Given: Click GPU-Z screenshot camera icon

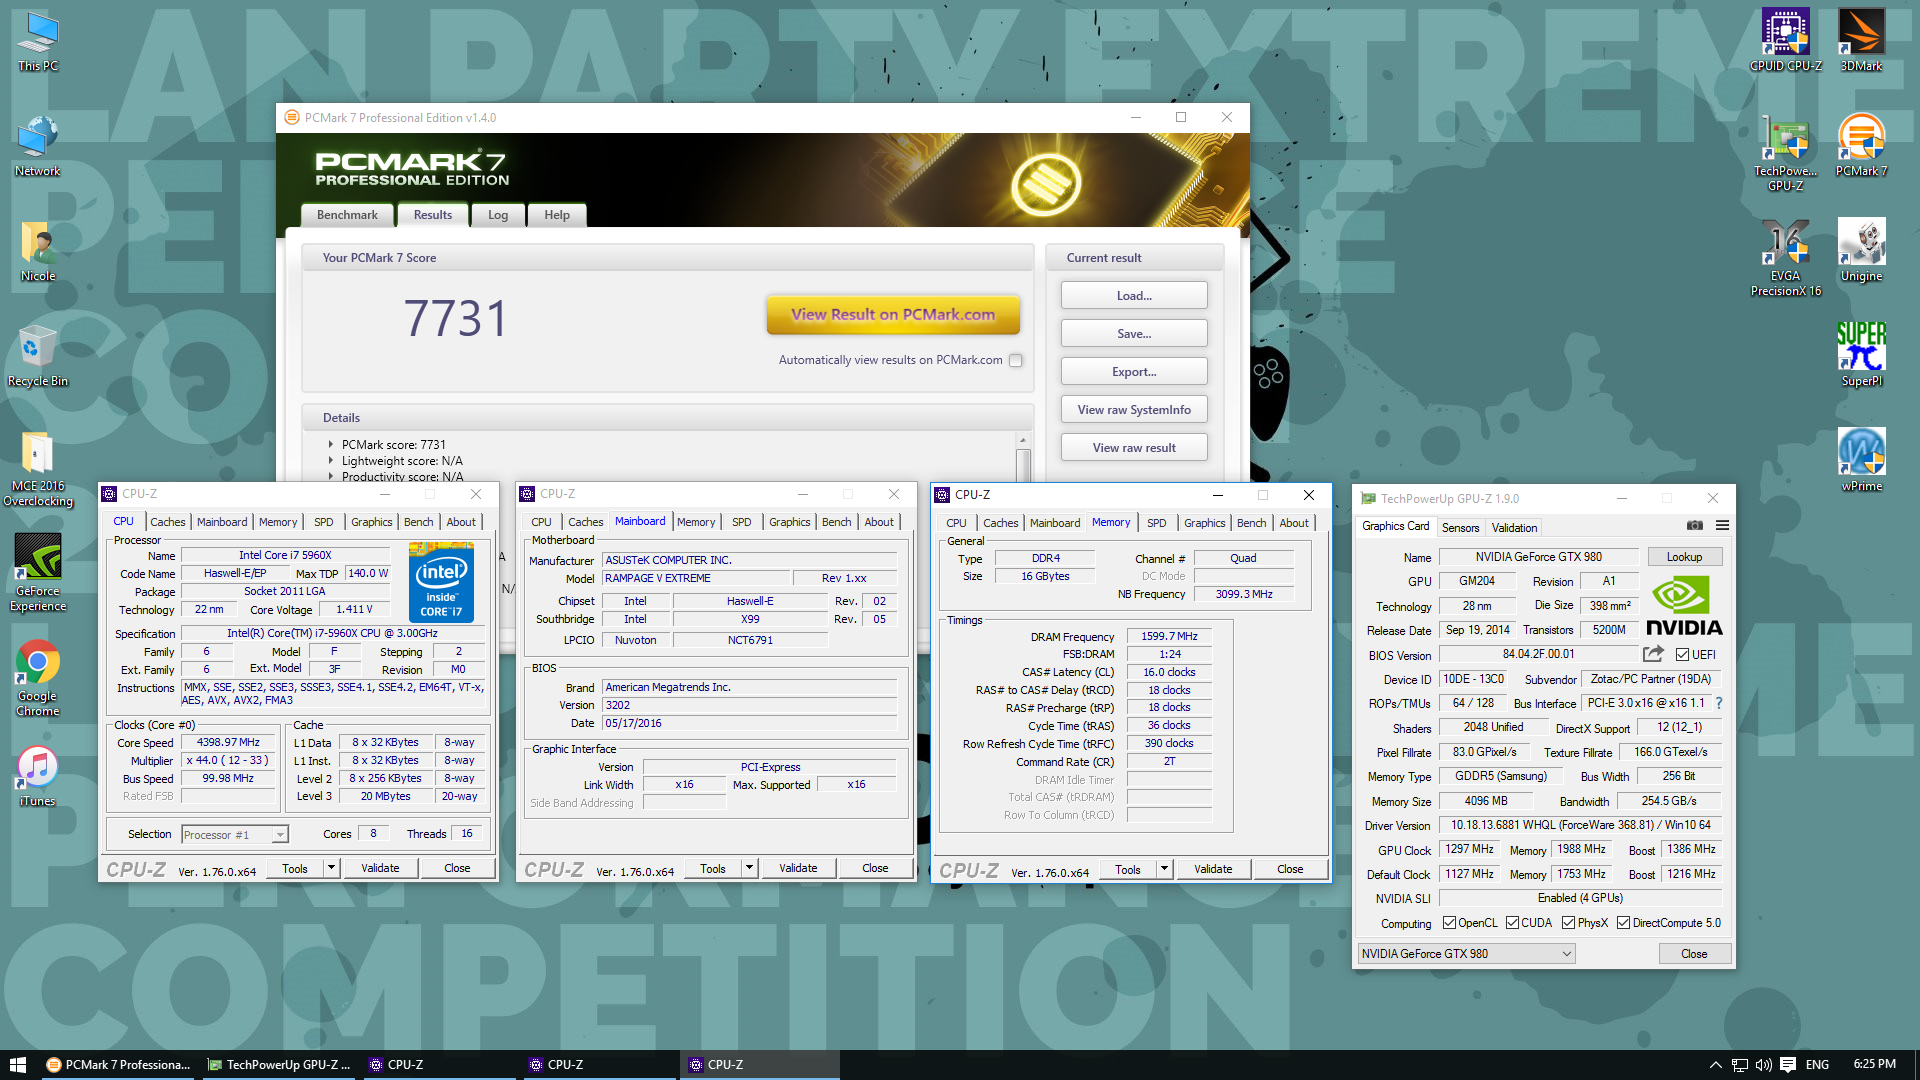Looking at the screenshot, I should point(1695,526).
